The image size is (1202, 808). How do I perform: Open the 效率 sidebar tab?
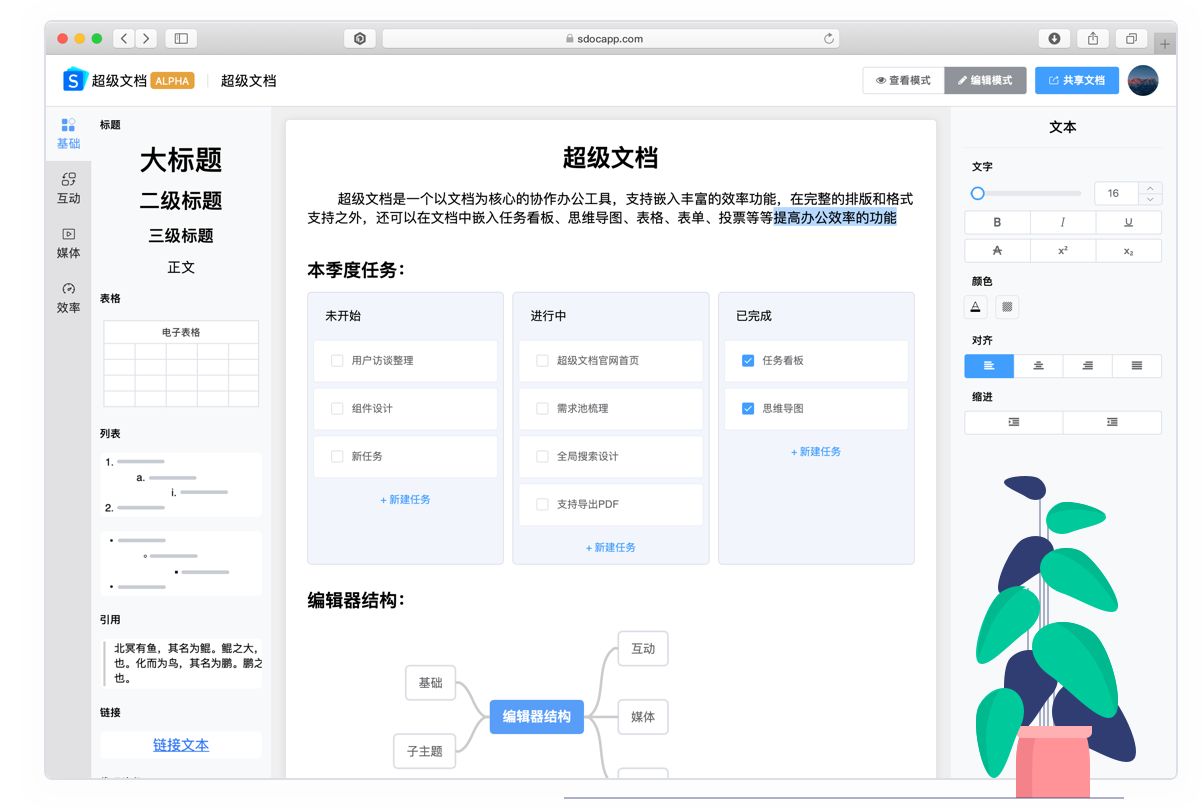[x=68, y=298]
